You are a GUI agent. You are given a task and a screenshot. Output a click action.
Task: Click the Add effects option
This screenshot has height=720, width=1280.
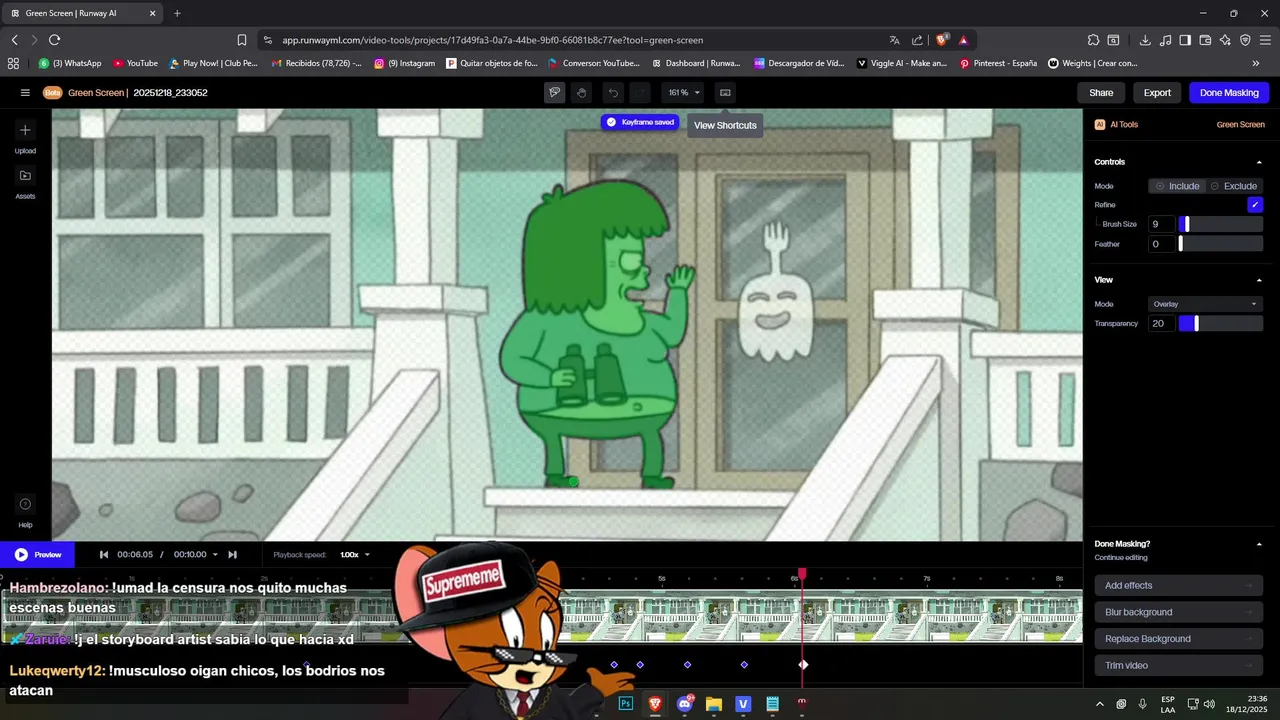point(1178,586)
